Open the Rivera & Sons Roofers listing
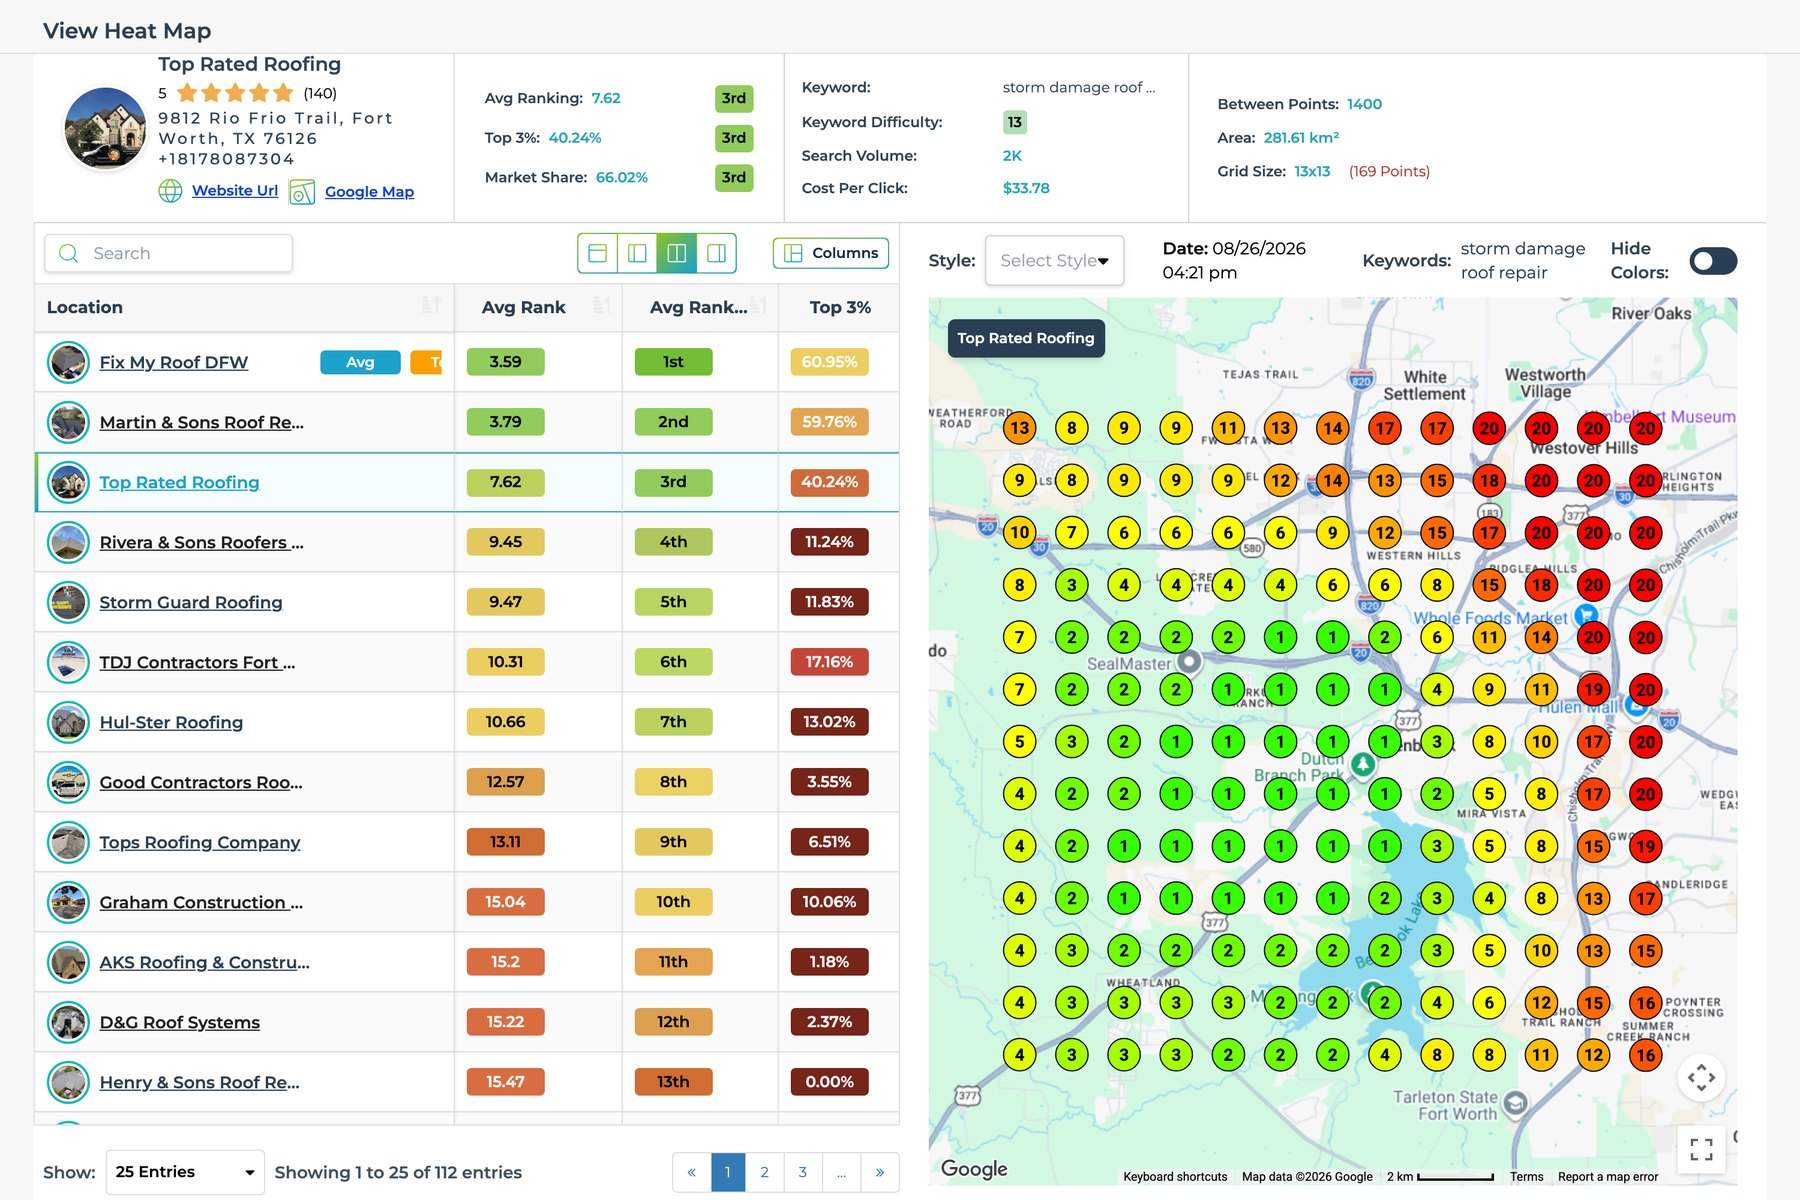Image resolution: width=1800 pixels, height=1200 pixels. (x=202, y=542)
